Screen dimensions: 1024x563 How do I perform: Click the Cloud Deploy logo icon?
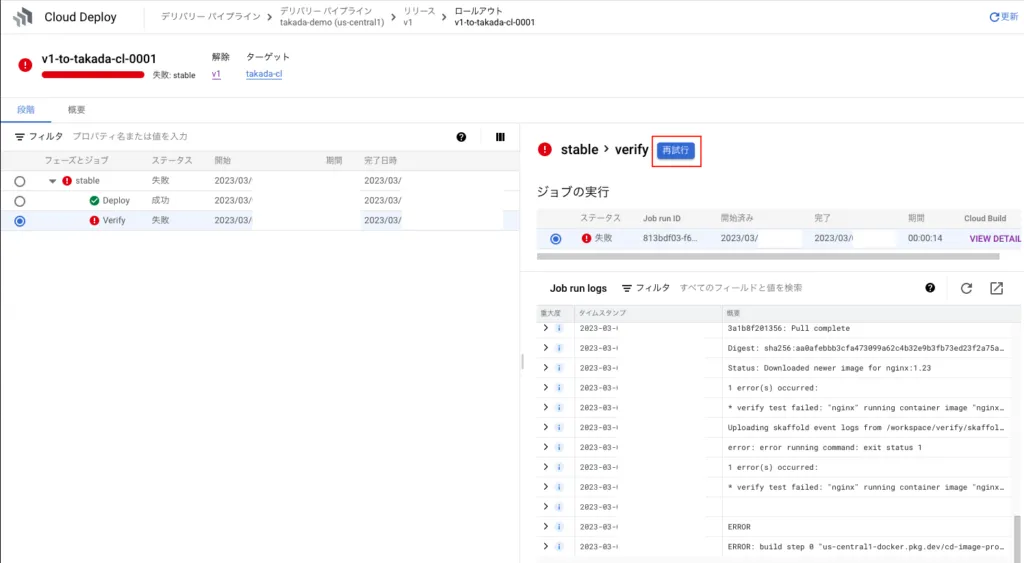tap(23, 17)
